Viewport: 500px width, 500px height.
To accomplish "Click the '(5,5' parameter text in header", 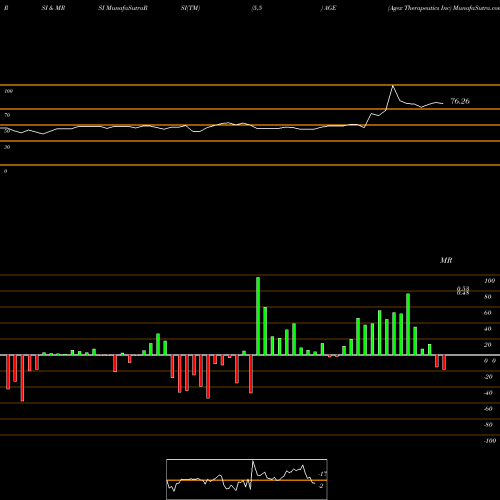I will point(257,8).
